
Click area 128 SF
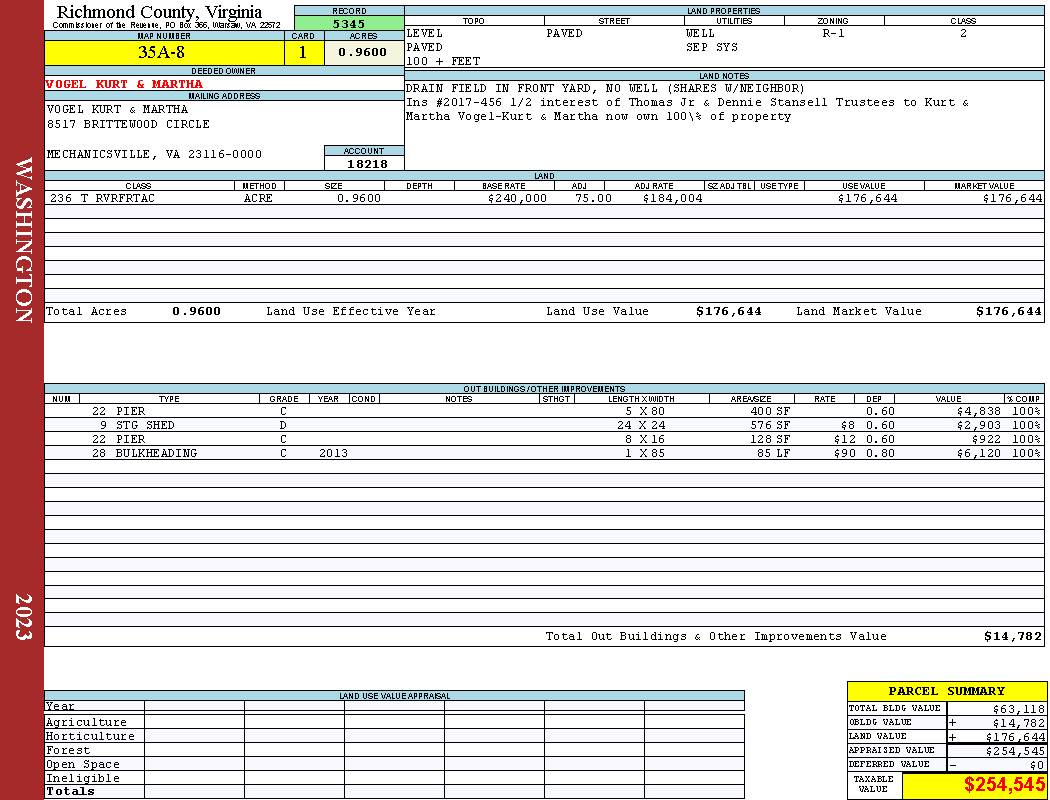pyautogui.click(x=770, y=439)
